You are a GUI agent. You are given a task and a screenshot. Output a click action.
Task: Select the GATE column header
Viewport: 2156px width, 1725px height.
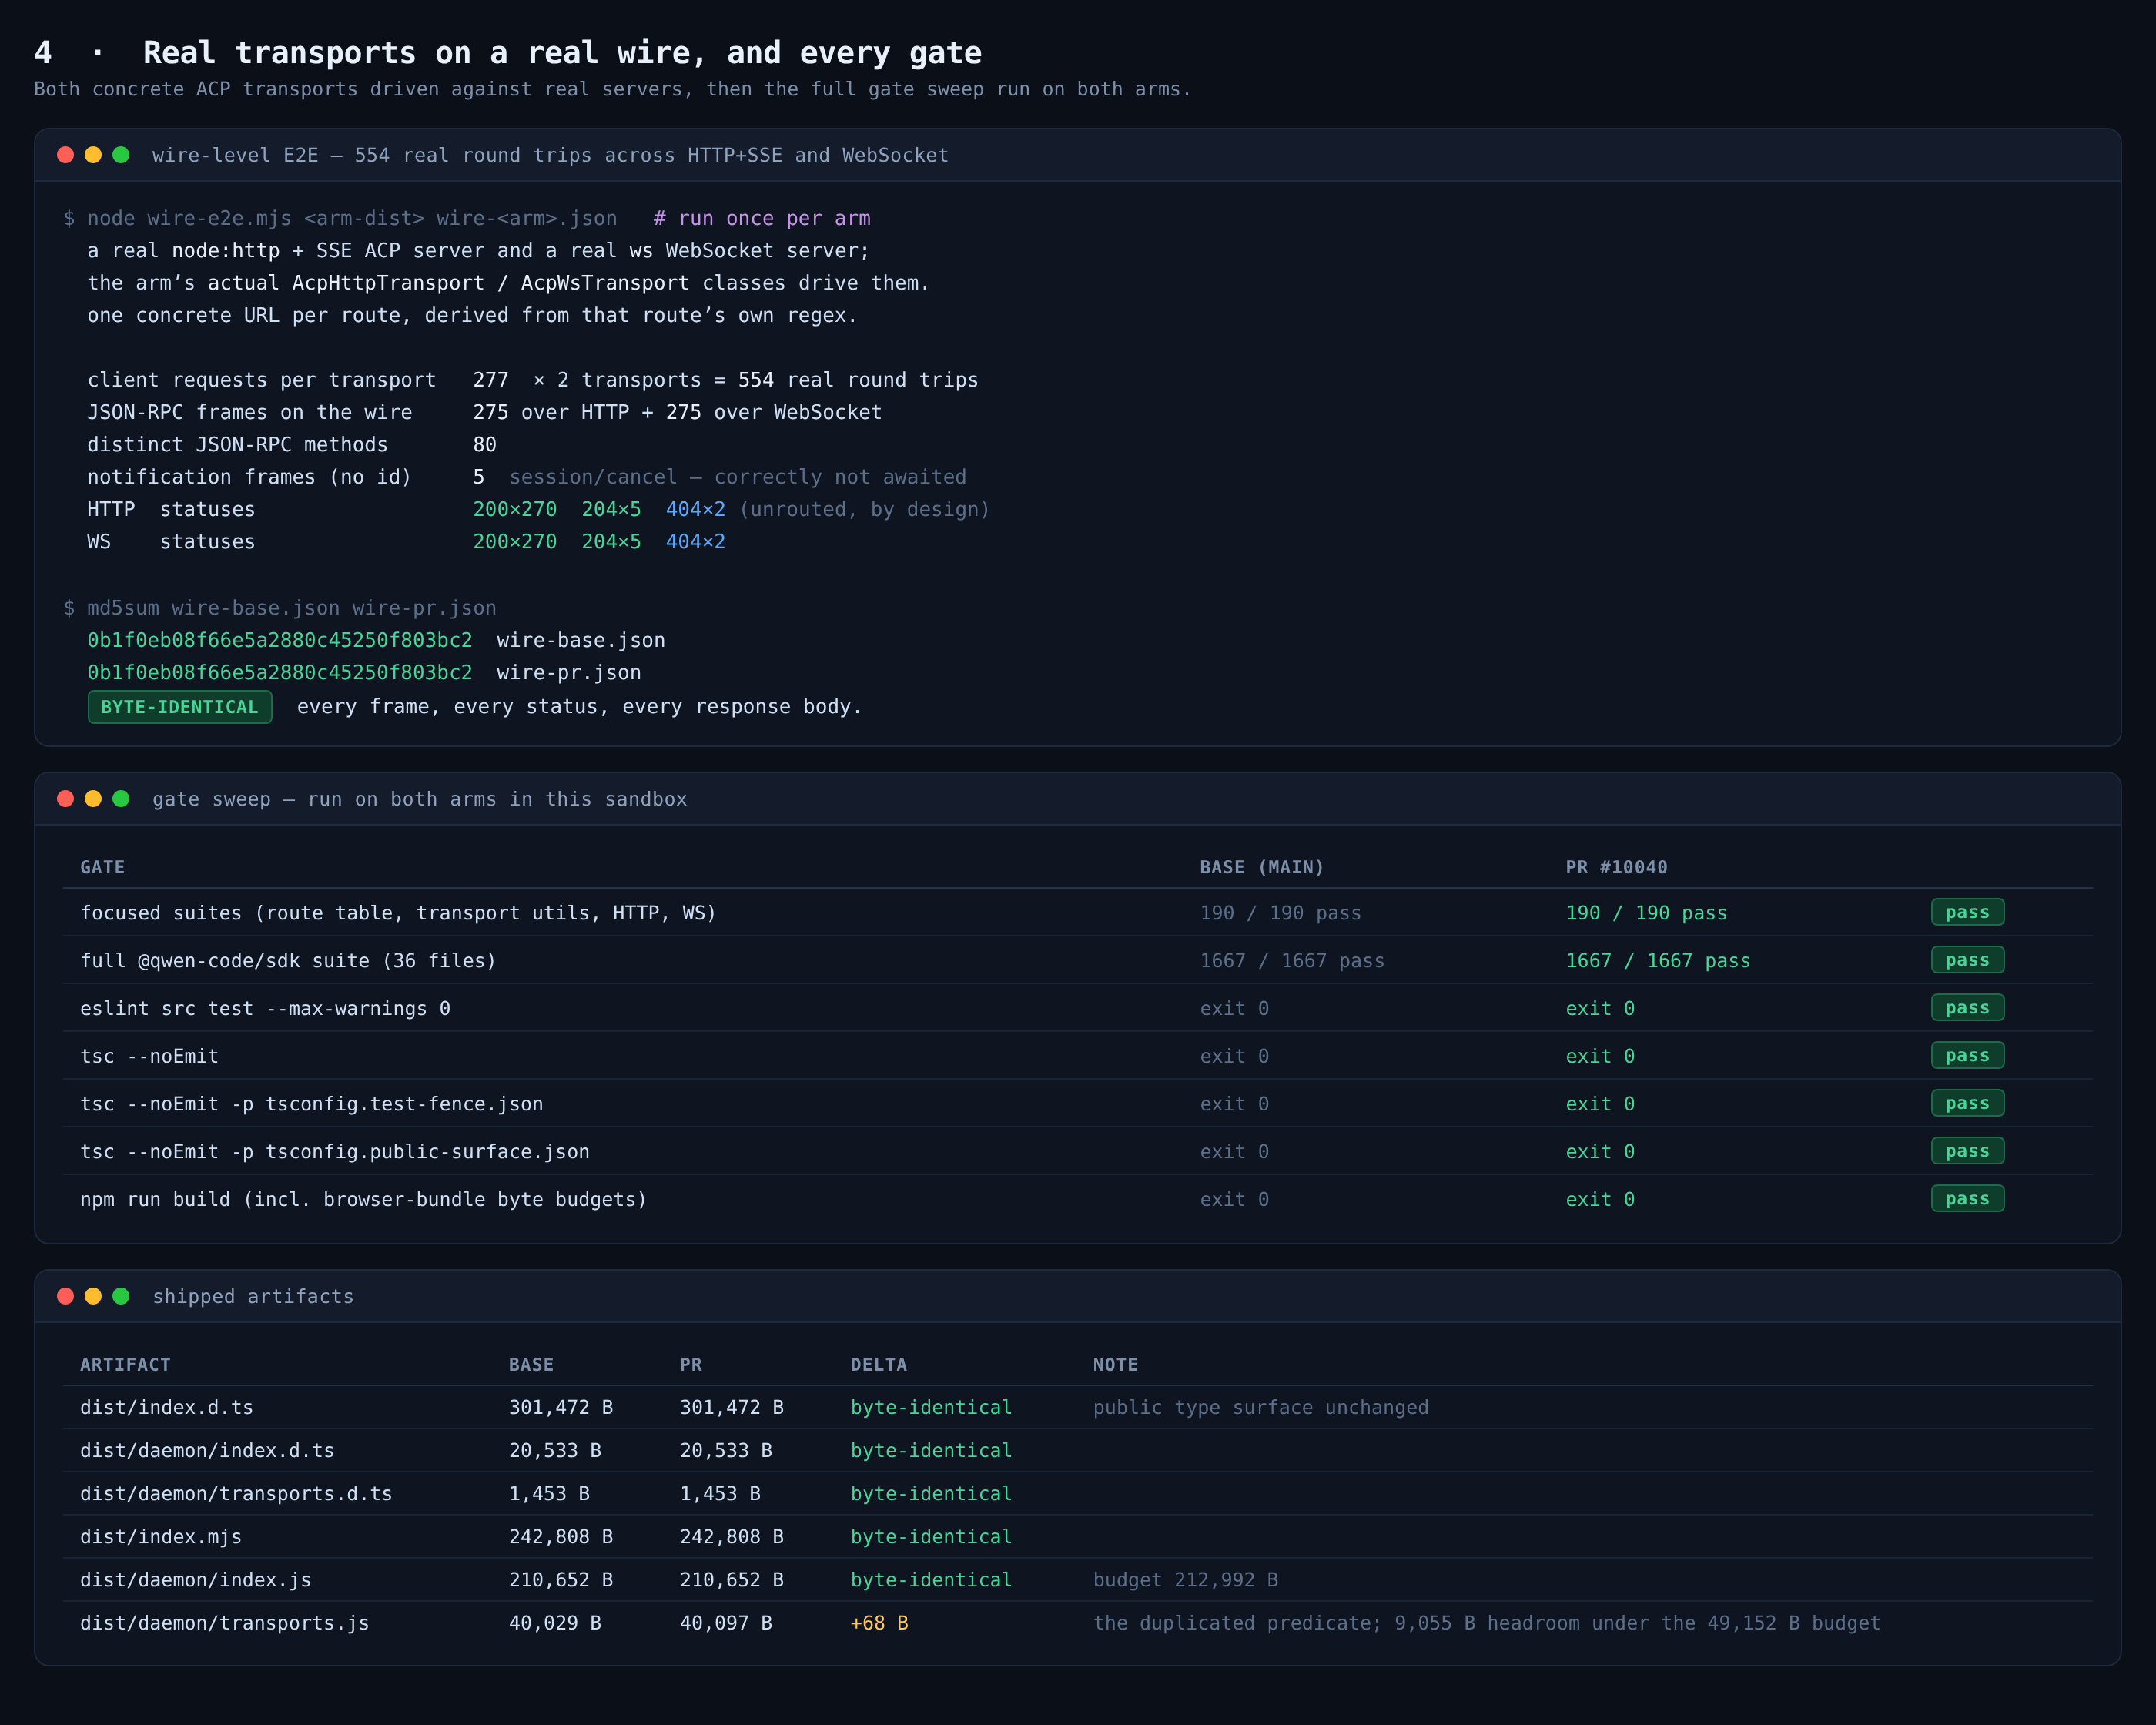click(x=102, y=867)
